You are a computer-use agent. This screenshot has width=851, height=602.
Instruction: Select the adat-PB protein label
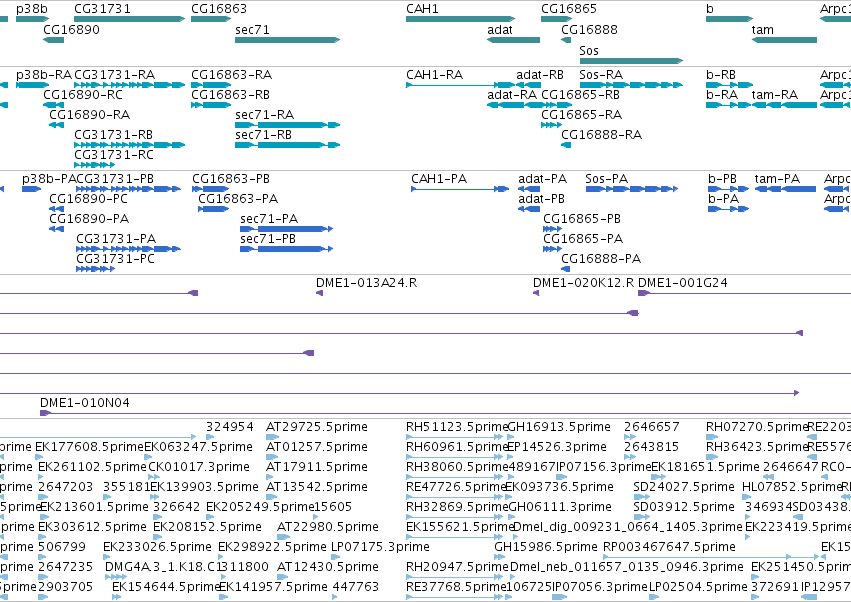pos(541,199)
